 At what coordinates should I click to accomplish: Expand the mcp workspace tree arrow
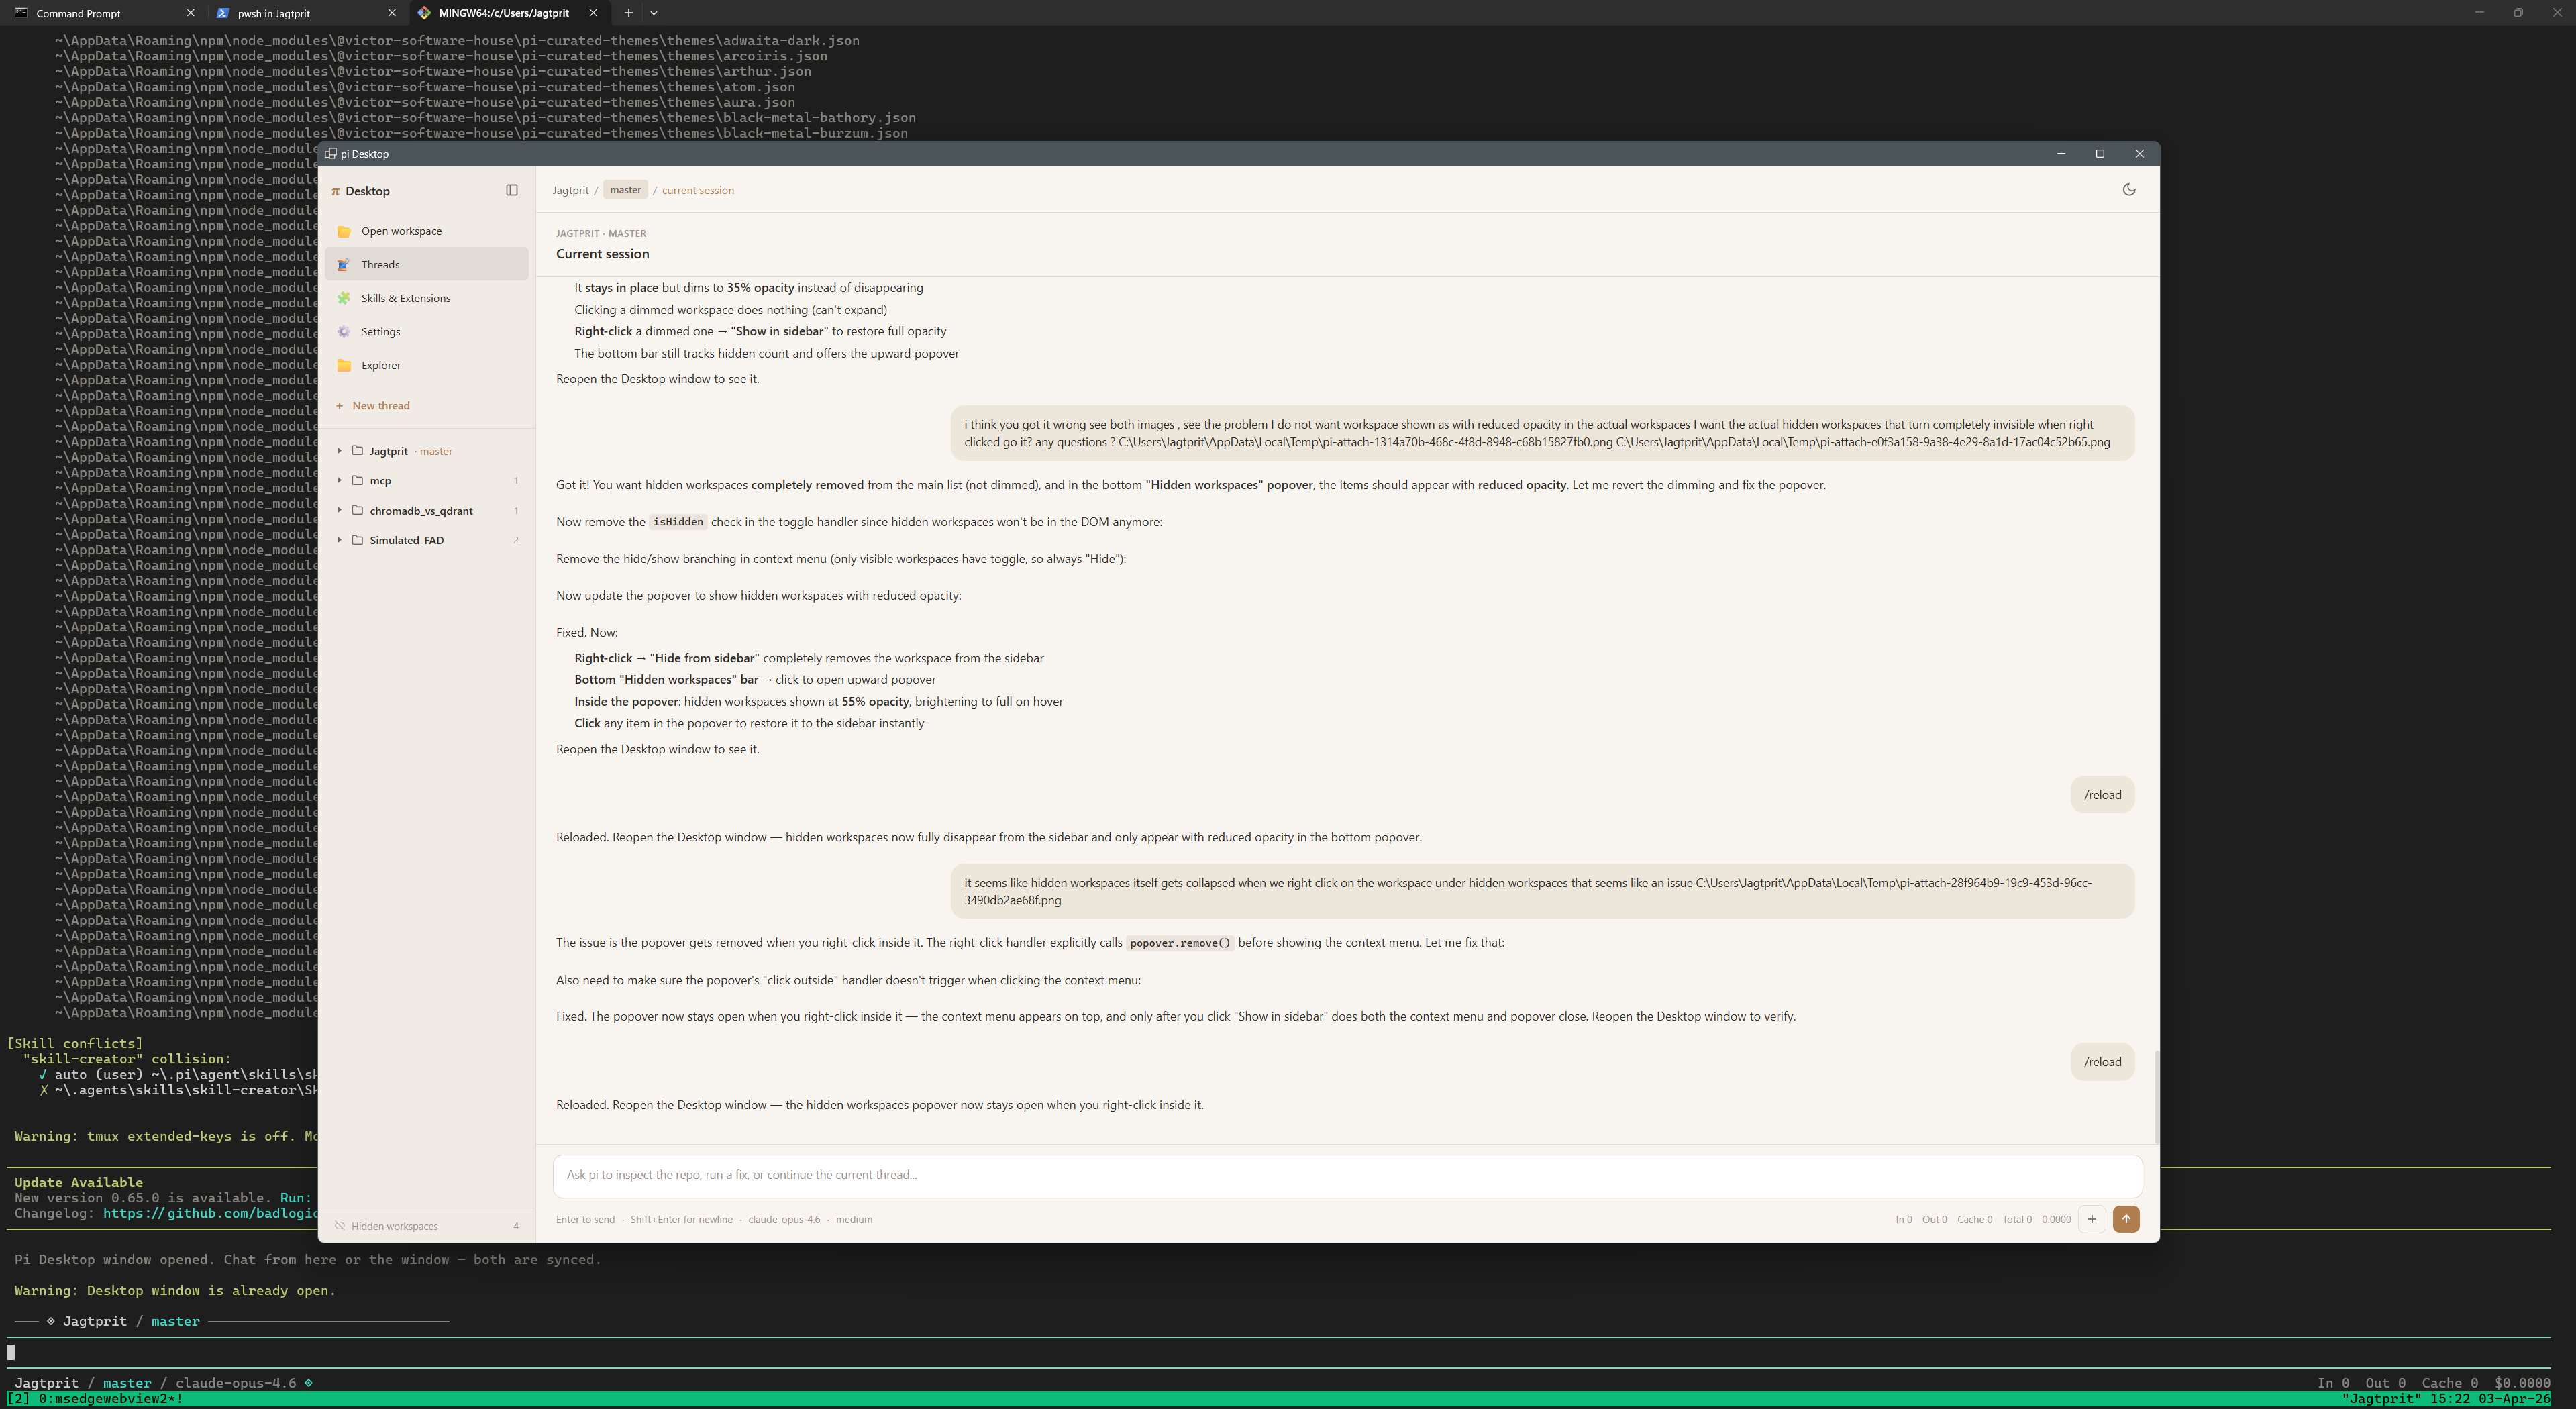pyautogui.click(x=340, y=481)
